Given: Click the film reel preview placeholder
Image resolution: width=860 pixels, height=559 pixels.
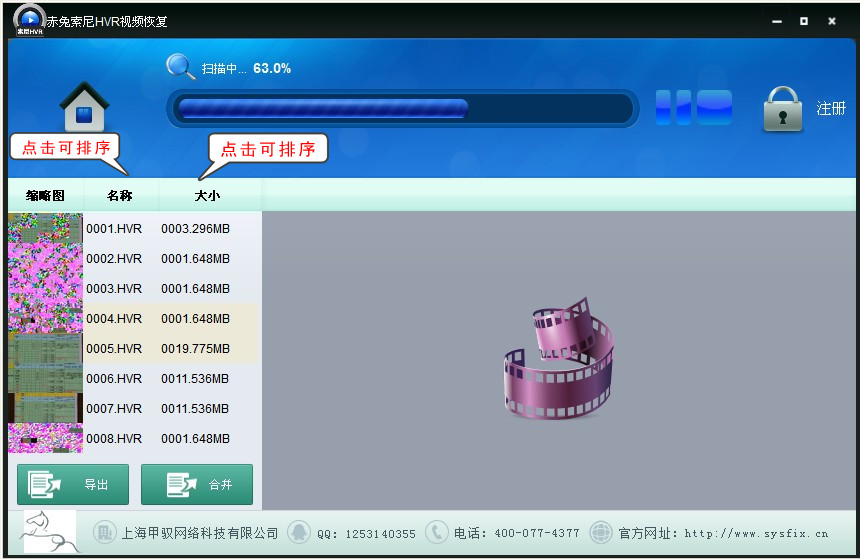Looking at the screenshot, I should pyautogui.click(x=559, y=359).
